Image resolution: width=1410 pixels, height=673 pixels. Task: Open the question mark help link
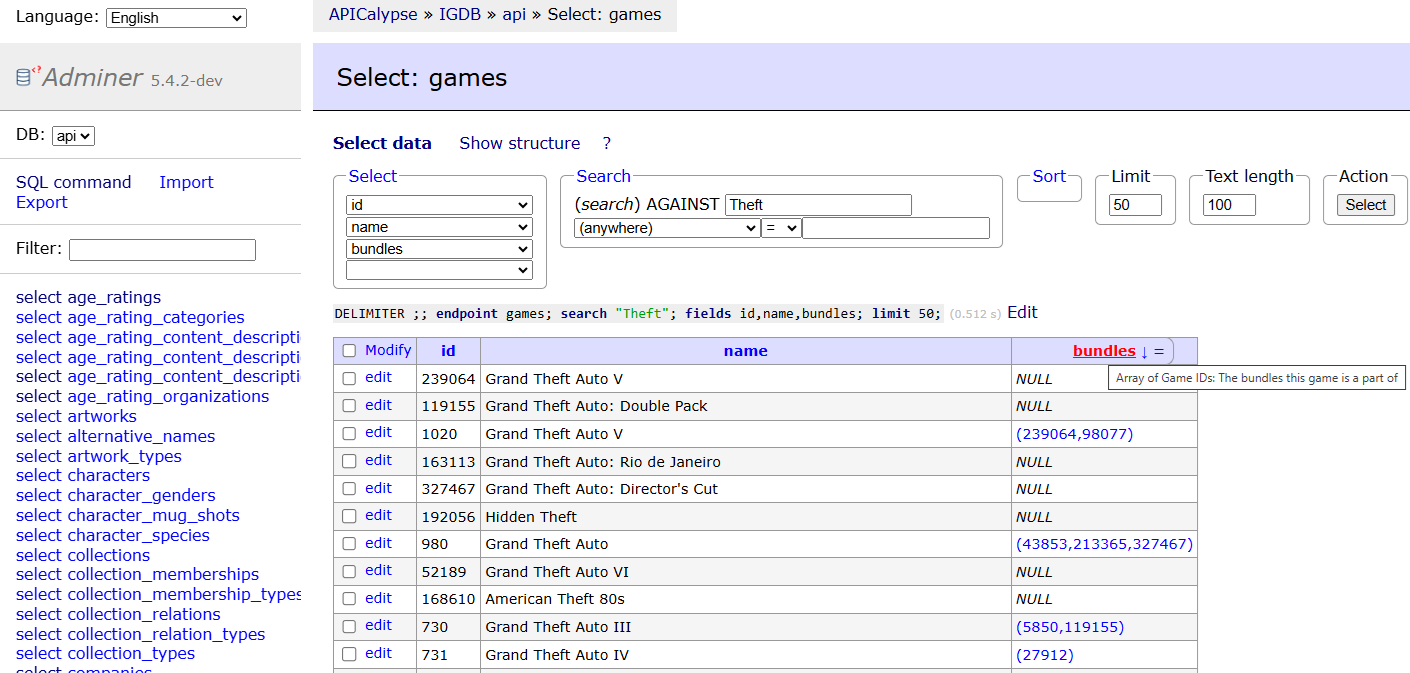pyautogui.click(x=606, y=143)
